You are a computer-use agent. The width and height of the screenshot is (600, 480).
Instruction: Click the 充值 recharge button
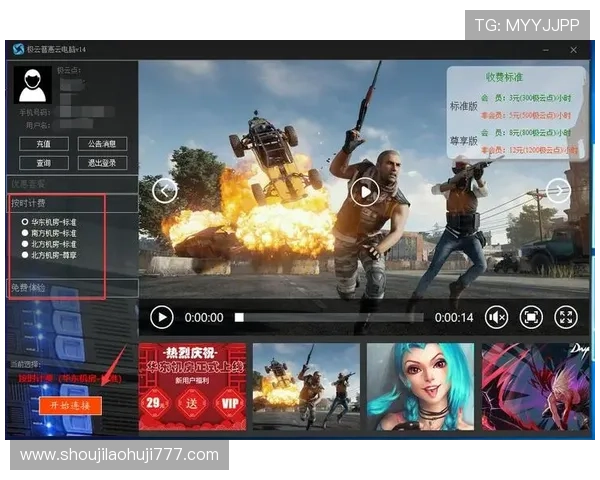coord(44,143)
